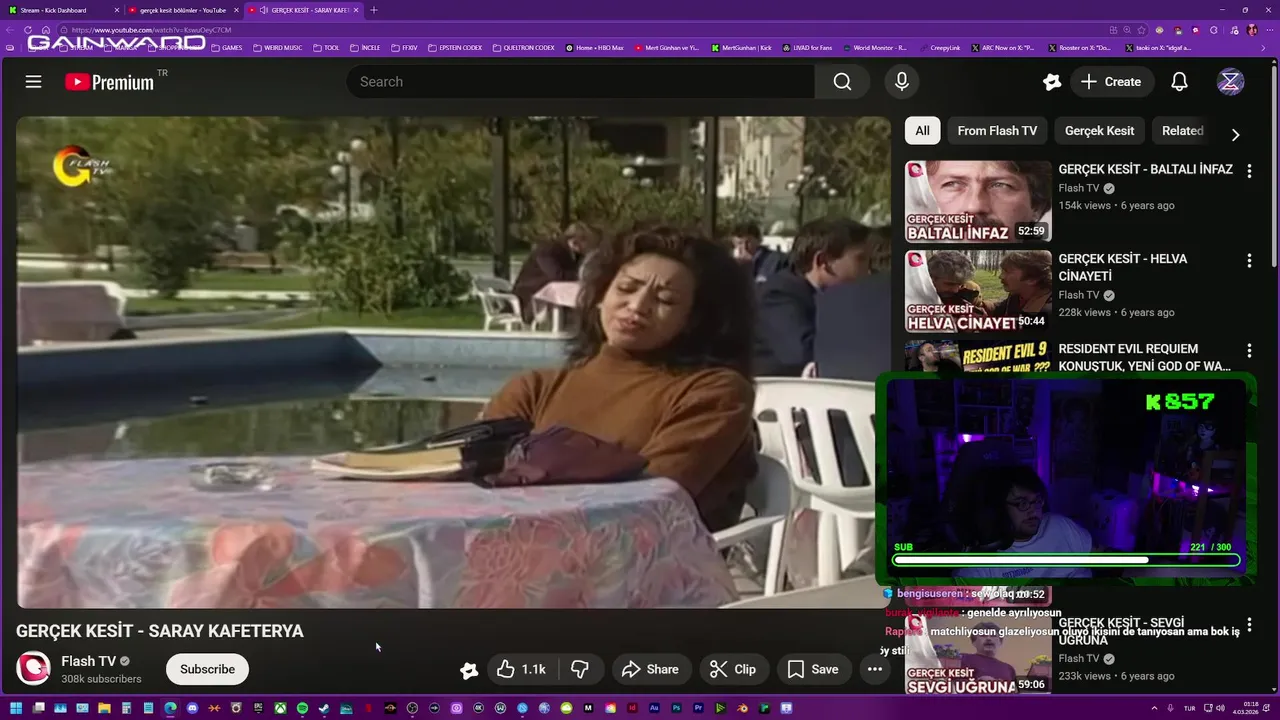Image resolution: width=1280 pixels, height=720 pixels.
Task: Open Windows Start menu
Action: coord(16,708)
